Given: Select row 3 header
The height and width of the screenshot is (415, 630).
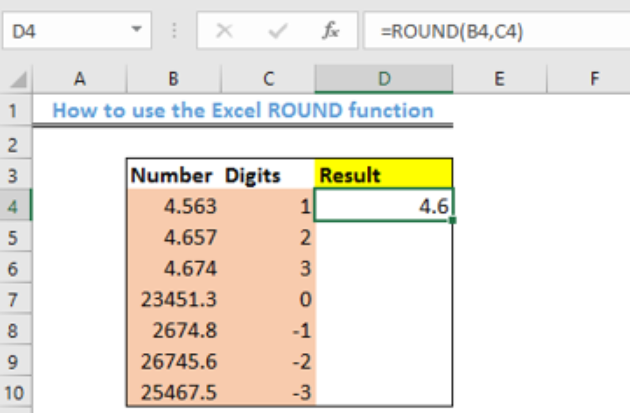Looking at the screenshot, I should point(16,174).
